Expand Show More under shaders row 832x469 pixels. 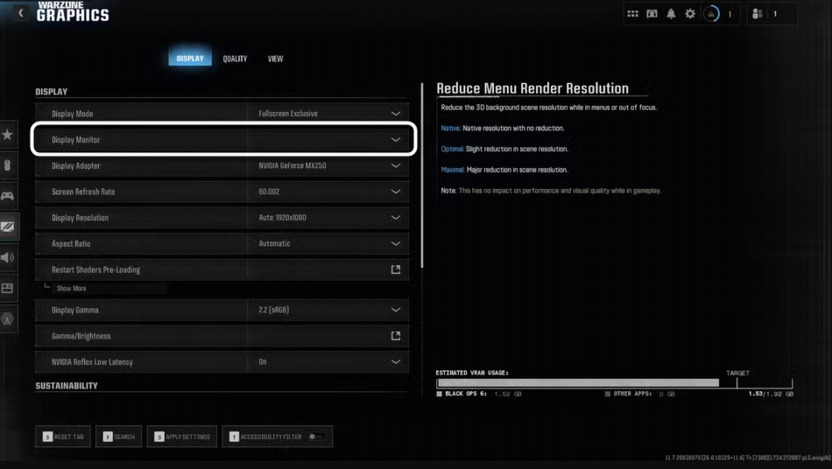point(71,289)
